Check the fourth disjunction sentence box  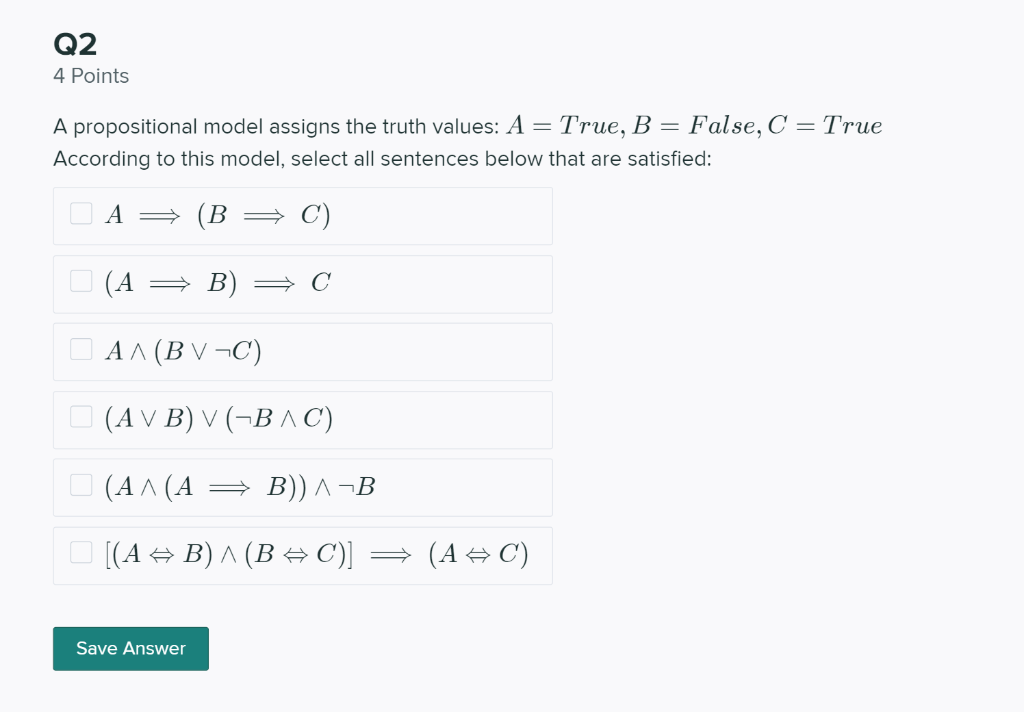[x=80, y=416]
